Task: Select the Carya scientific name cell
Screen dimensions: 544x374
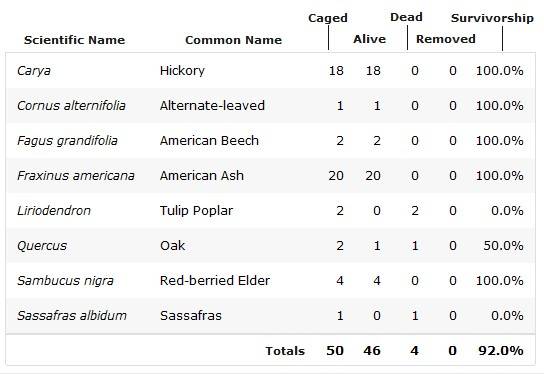Action: pyautogui.click(x=34, y=71)
